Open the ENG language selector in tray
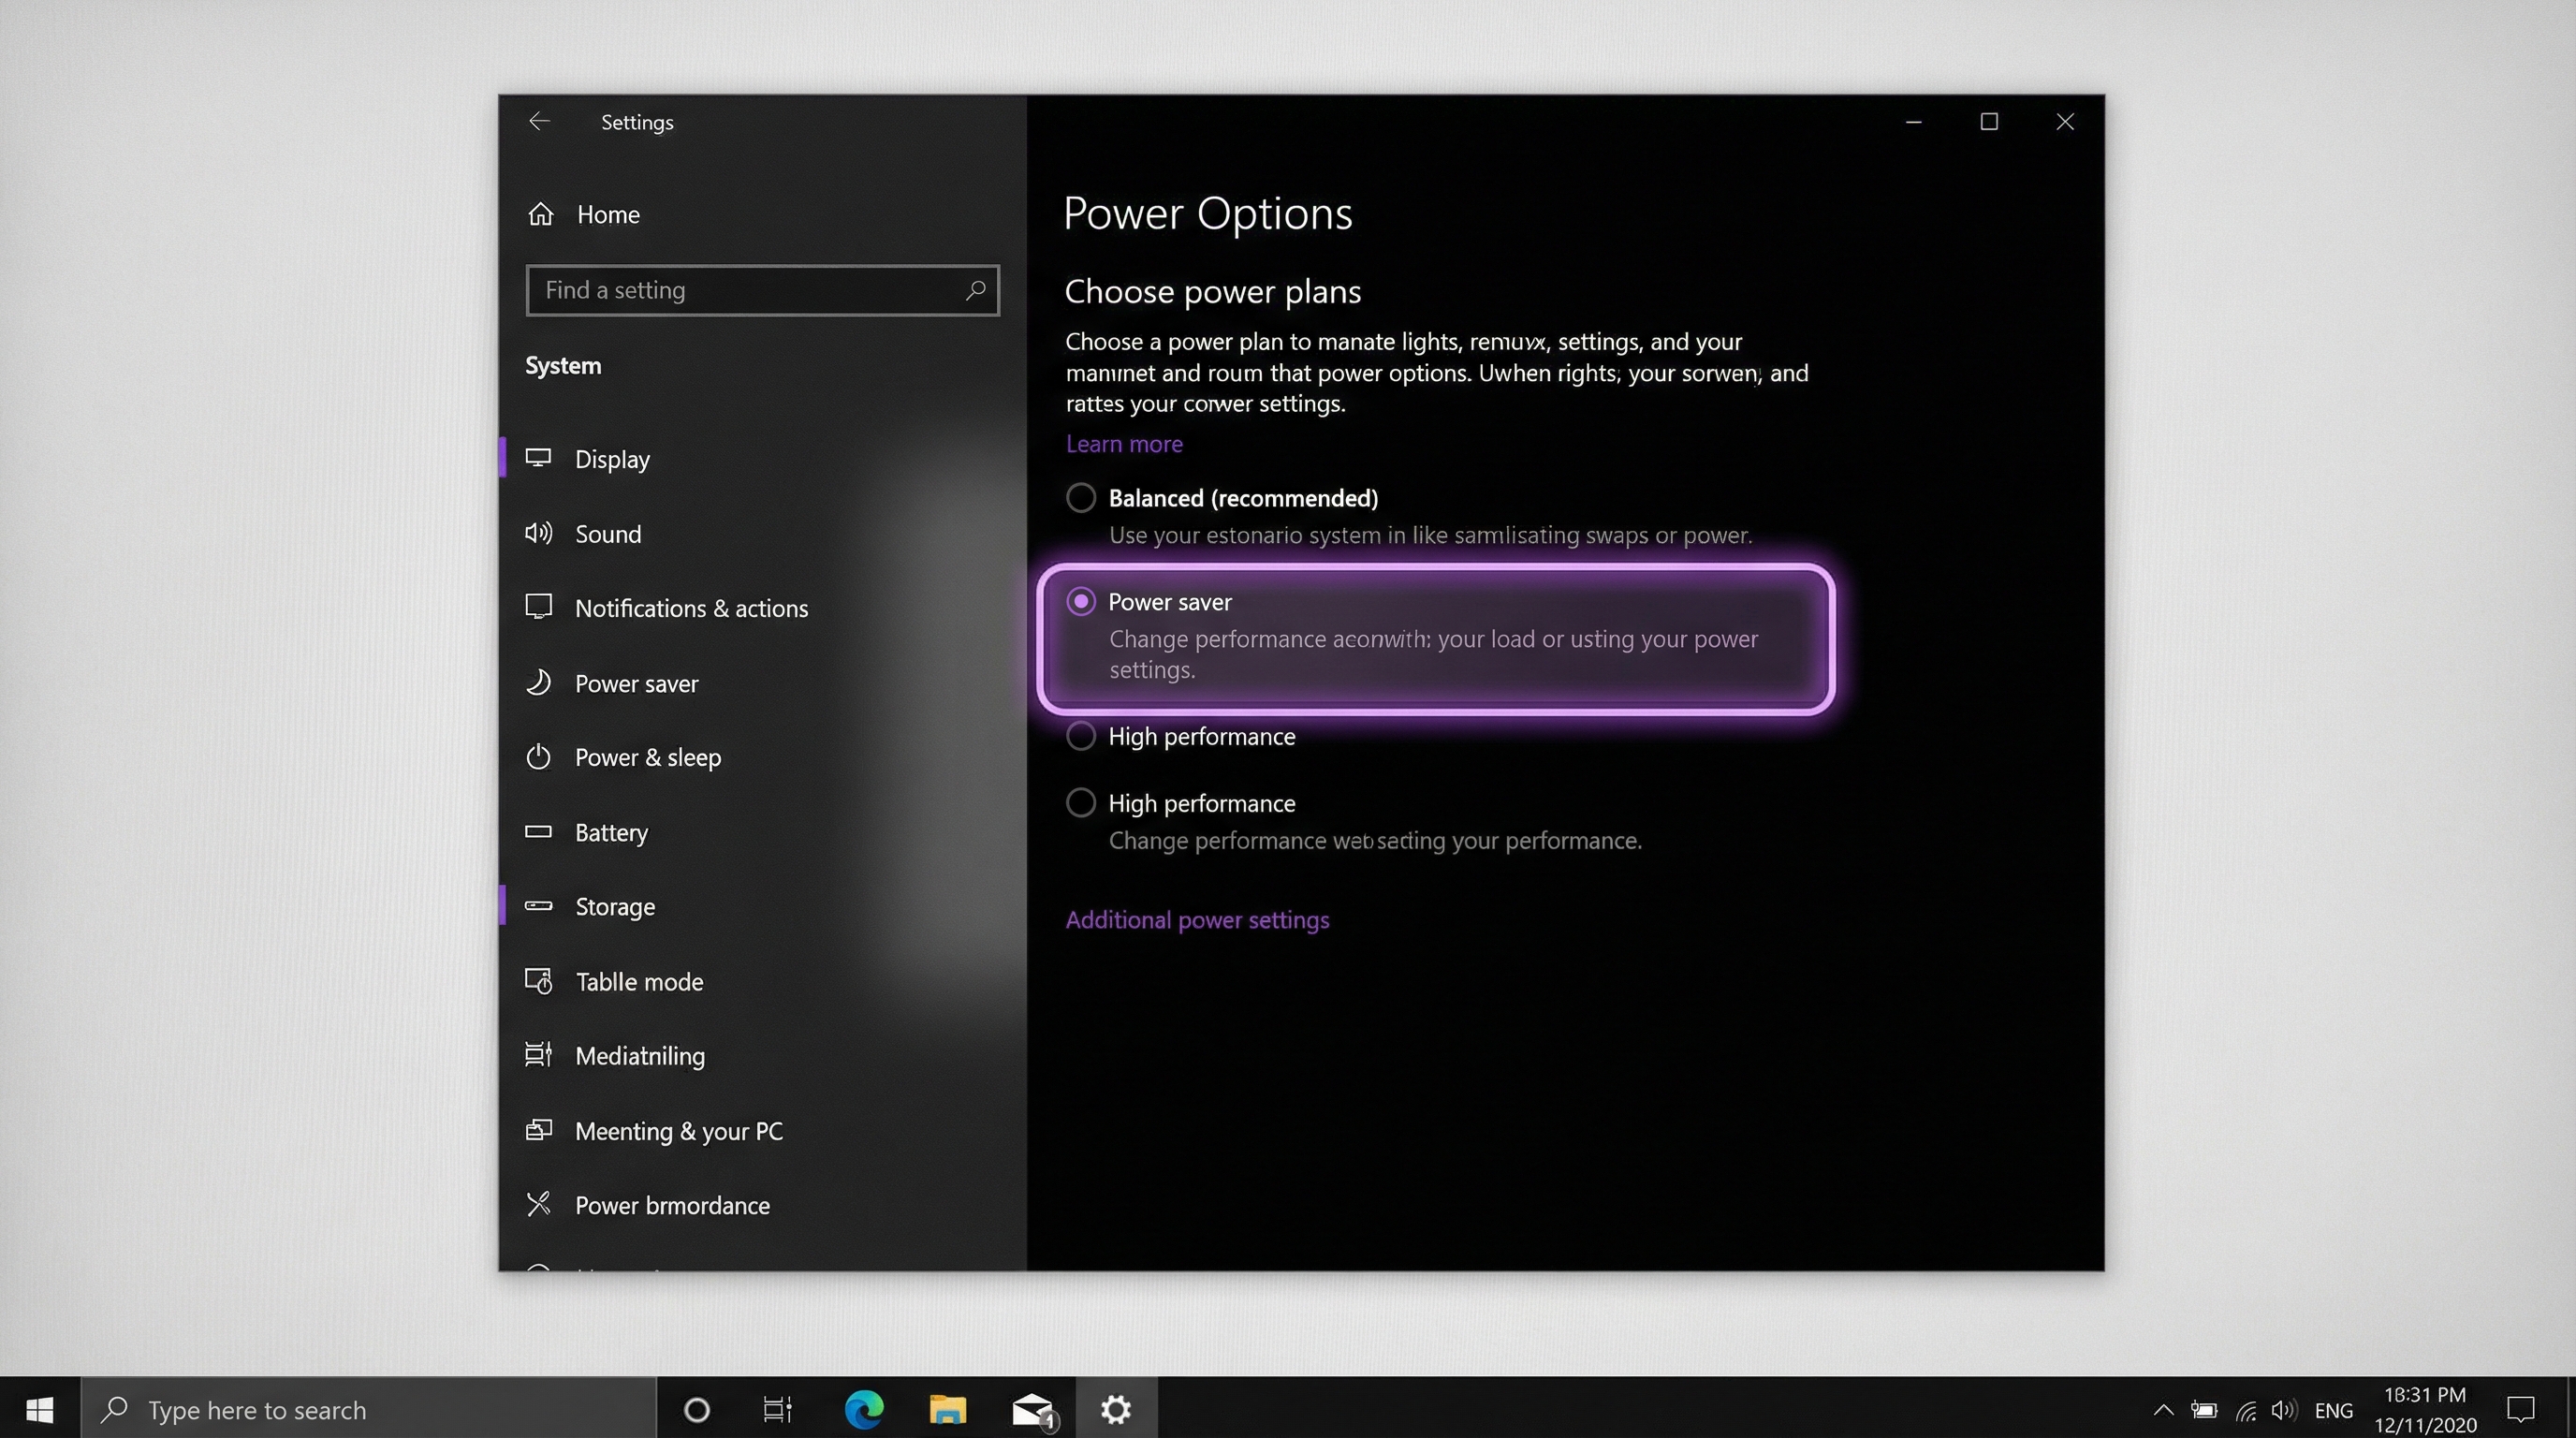This screenshot has width=2576, height=1438. [x=2333, y=1410]
